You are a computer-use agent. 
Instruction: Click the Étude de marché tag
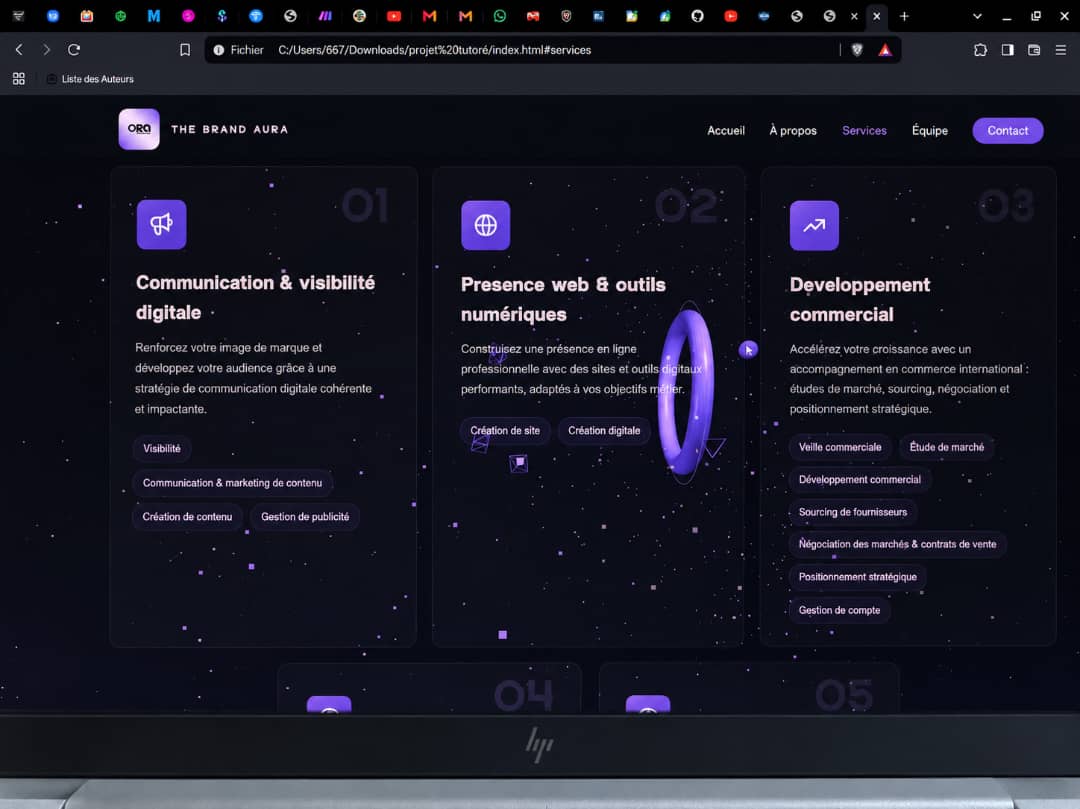(x=946, y=447)
